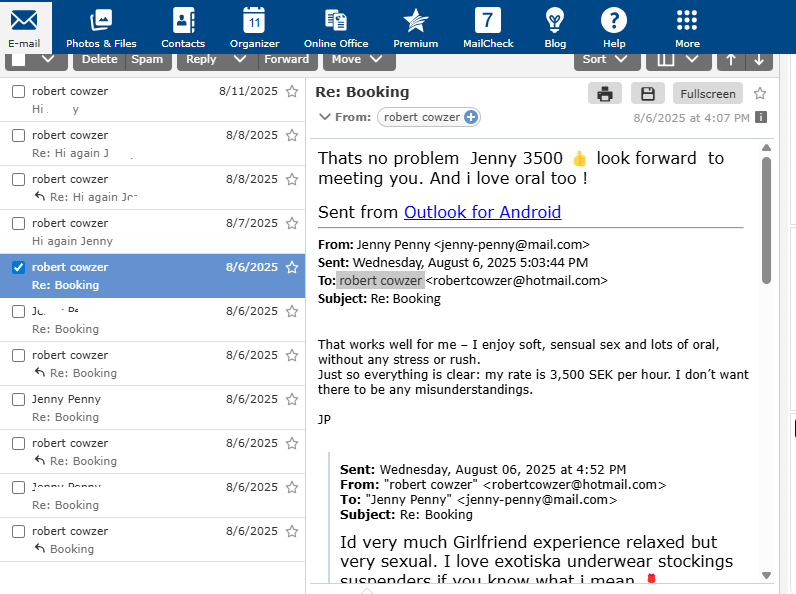Screen dimensions: 796x594
Task: Tick the checkbox for the 8/11/2025 email
Action: (x=18, y=91)
